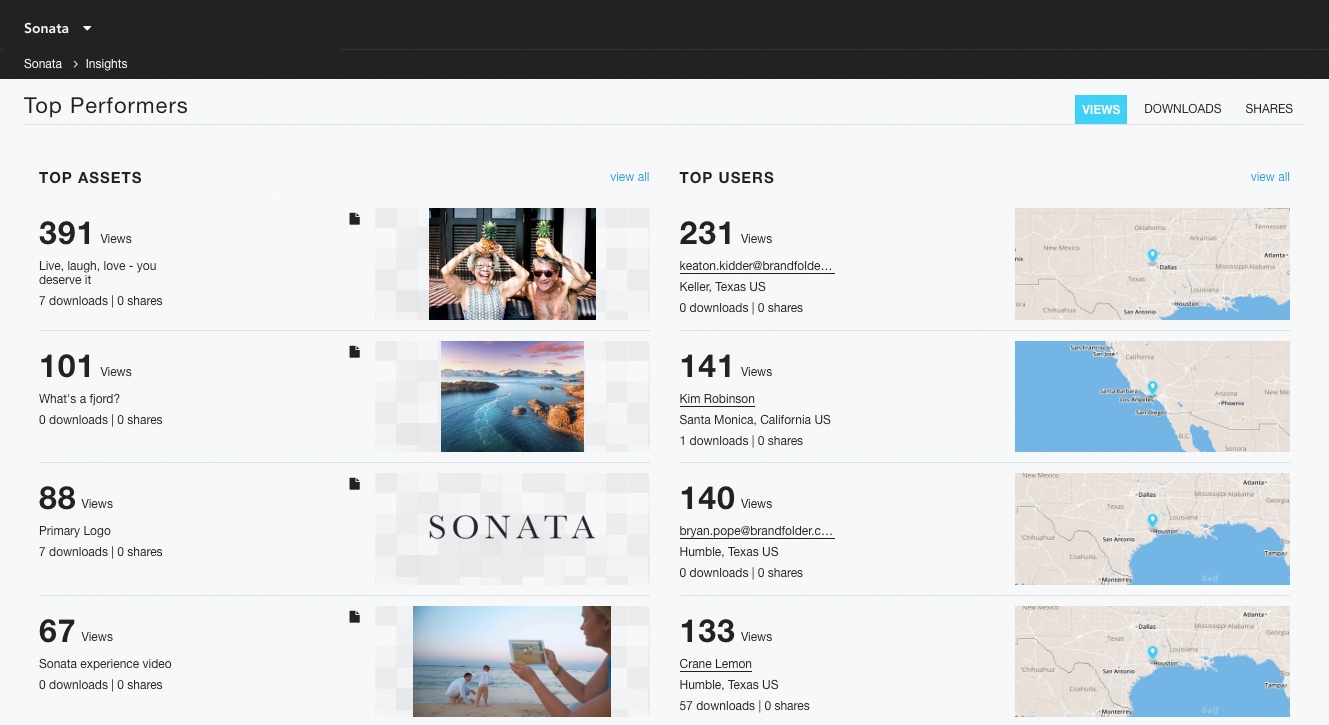This screenshot has height=725, width=1329.
Task: Click the '140 Views' user count
Action: pyautogui.click(x=726, y=498)
